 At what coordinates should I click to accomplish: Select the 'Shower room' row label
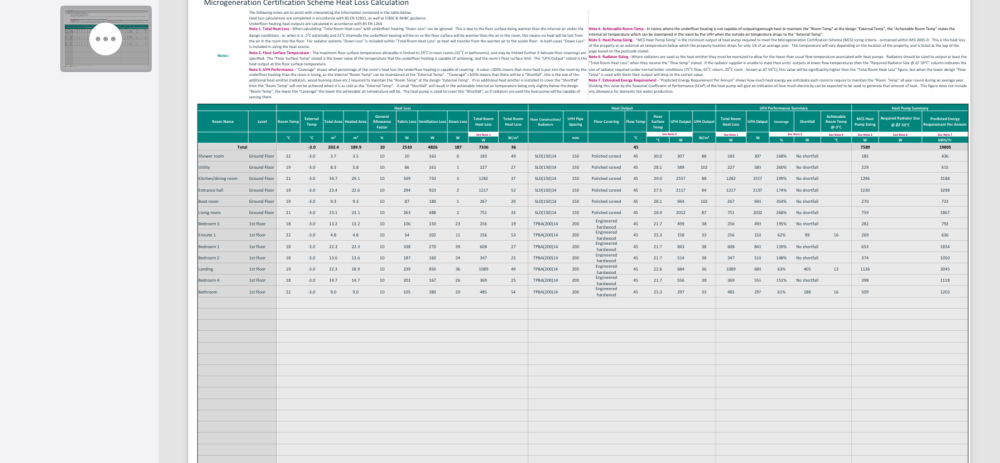click(211, 156)
